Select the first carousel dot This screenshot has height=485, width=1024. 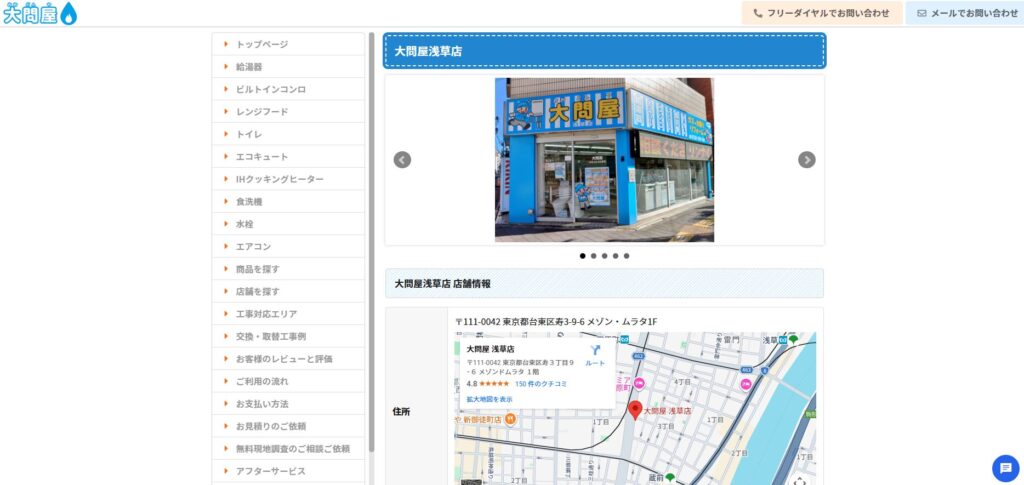pos(583,256)
